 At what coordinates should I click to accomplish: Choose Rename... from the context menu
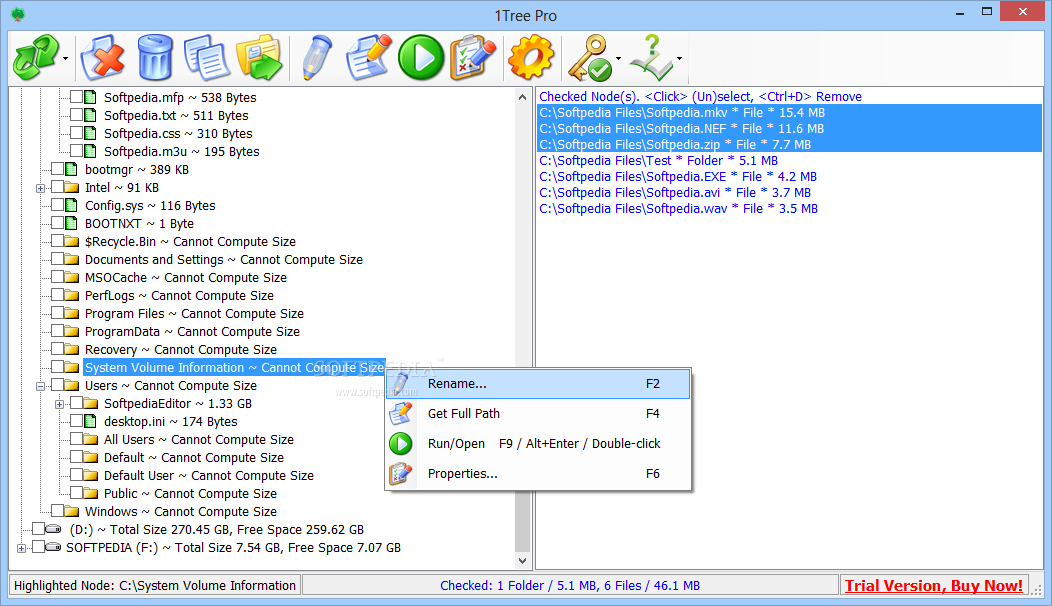click(x=538, y=384)
